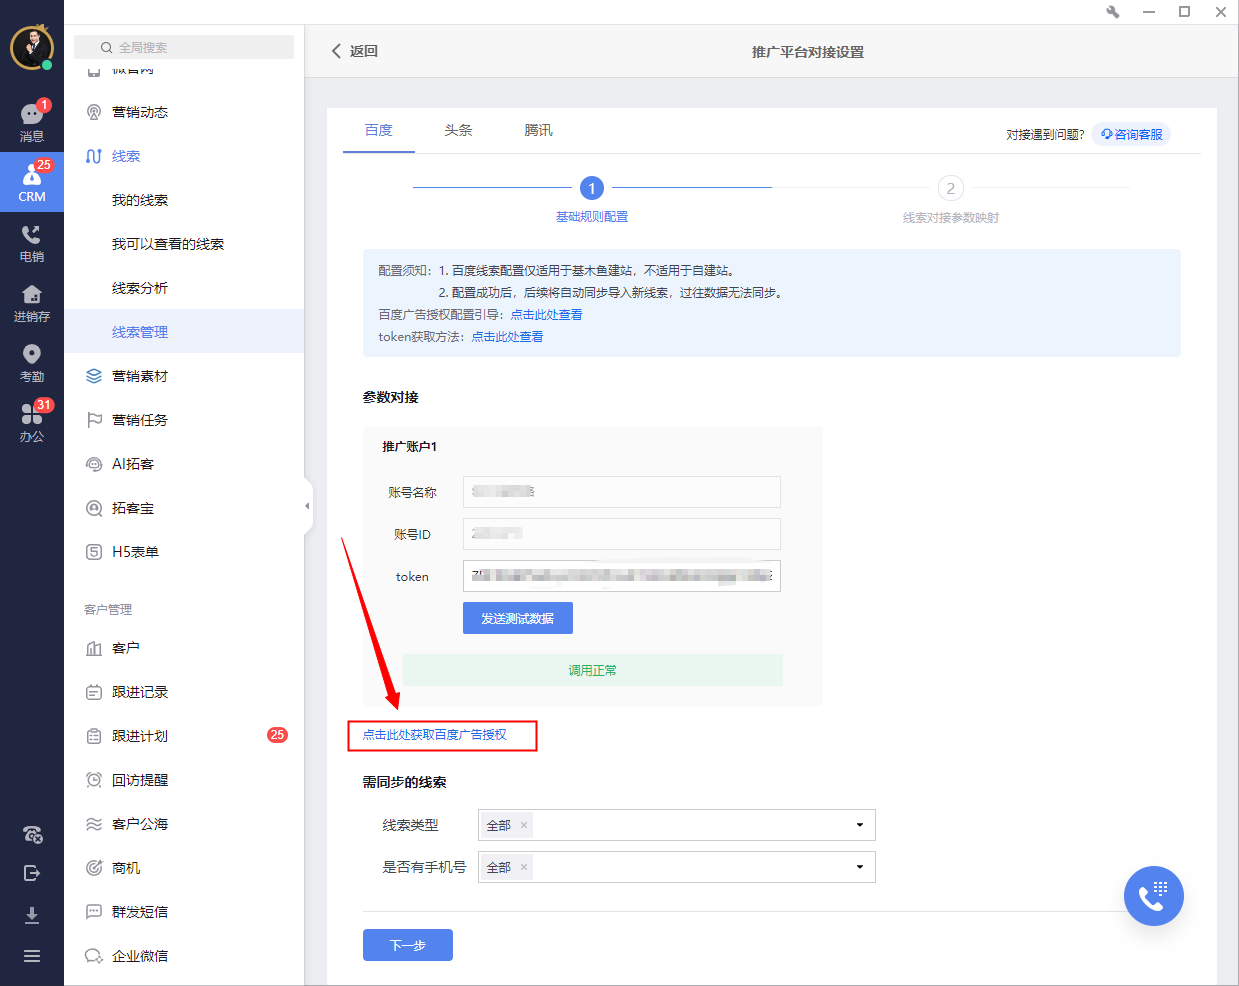Image resolution: width=1239 pixels, height=986 pixels.
Task: Switch to the 头条 tab
Action: pos(458,131)
